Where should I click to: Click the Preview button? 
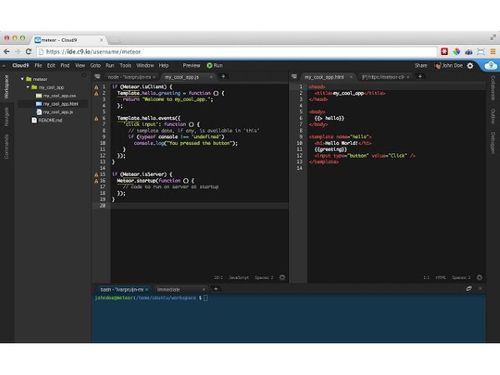click(x=191, y=65)
